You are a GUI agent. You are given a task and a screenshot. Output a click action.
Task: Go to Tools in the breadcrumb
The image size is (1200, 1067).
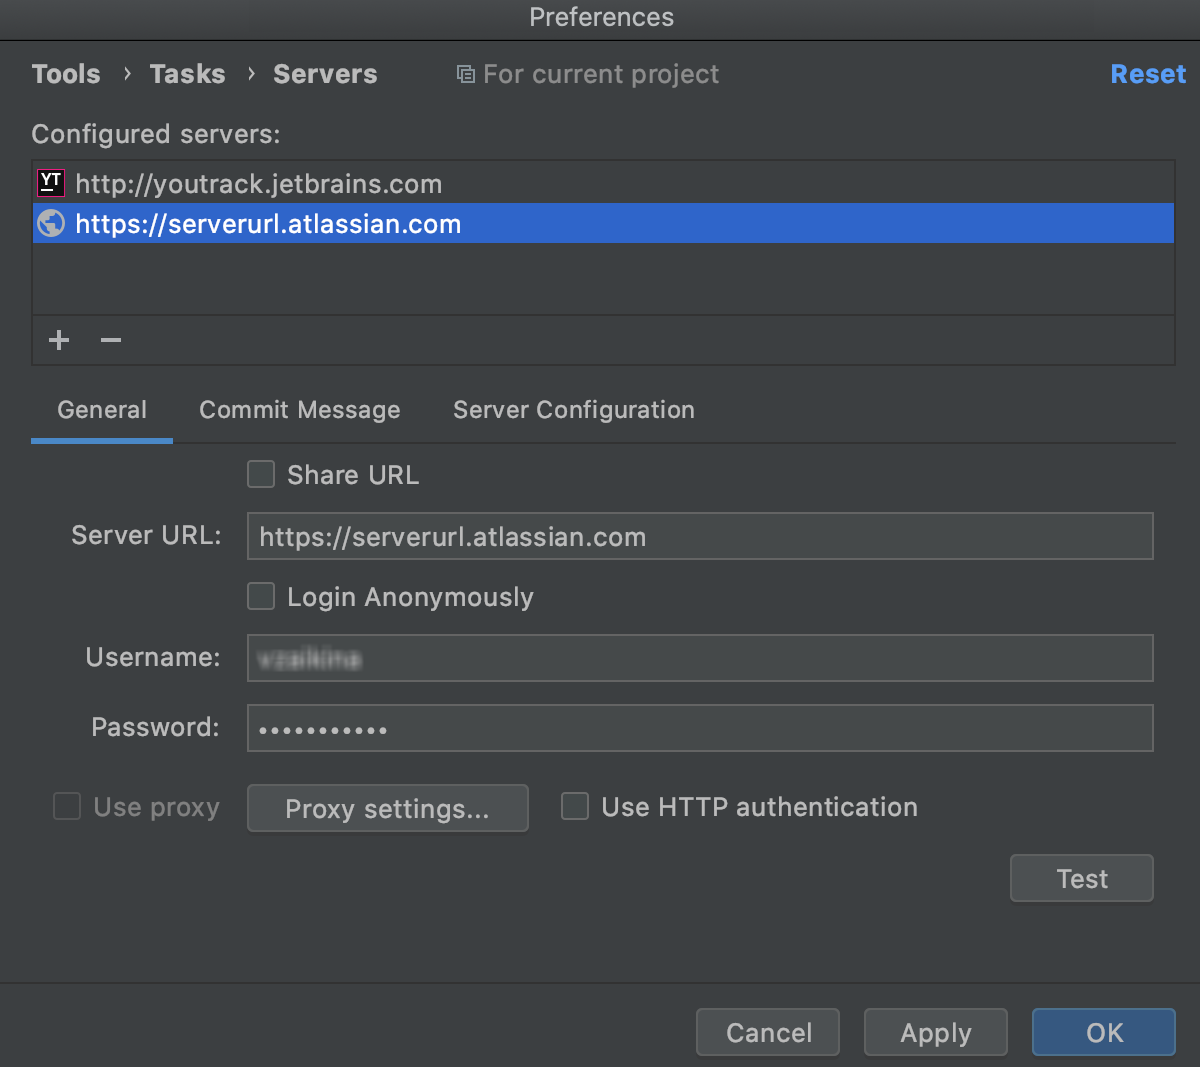point(66,74)
